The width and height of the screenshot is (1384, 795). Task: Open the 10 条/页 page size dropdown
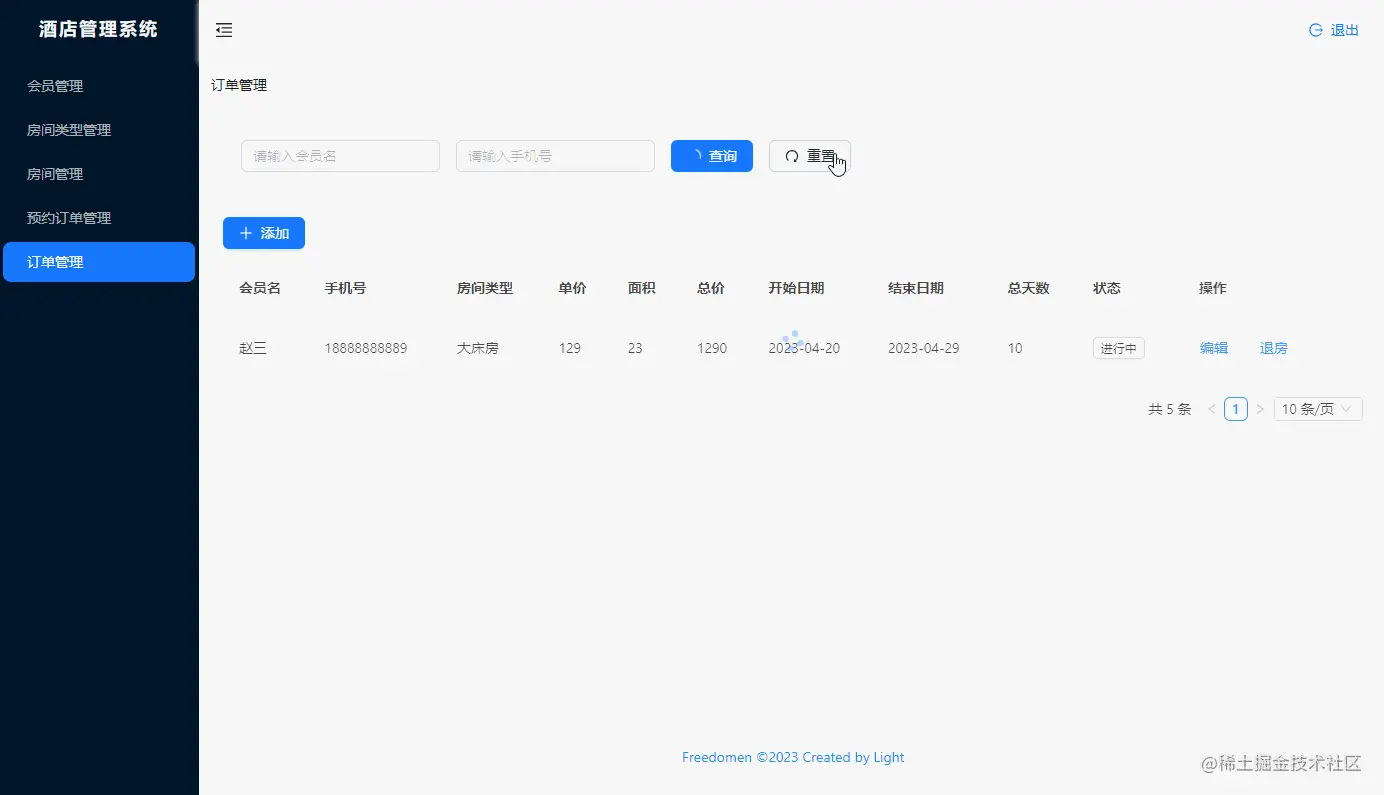(1318, 409)
